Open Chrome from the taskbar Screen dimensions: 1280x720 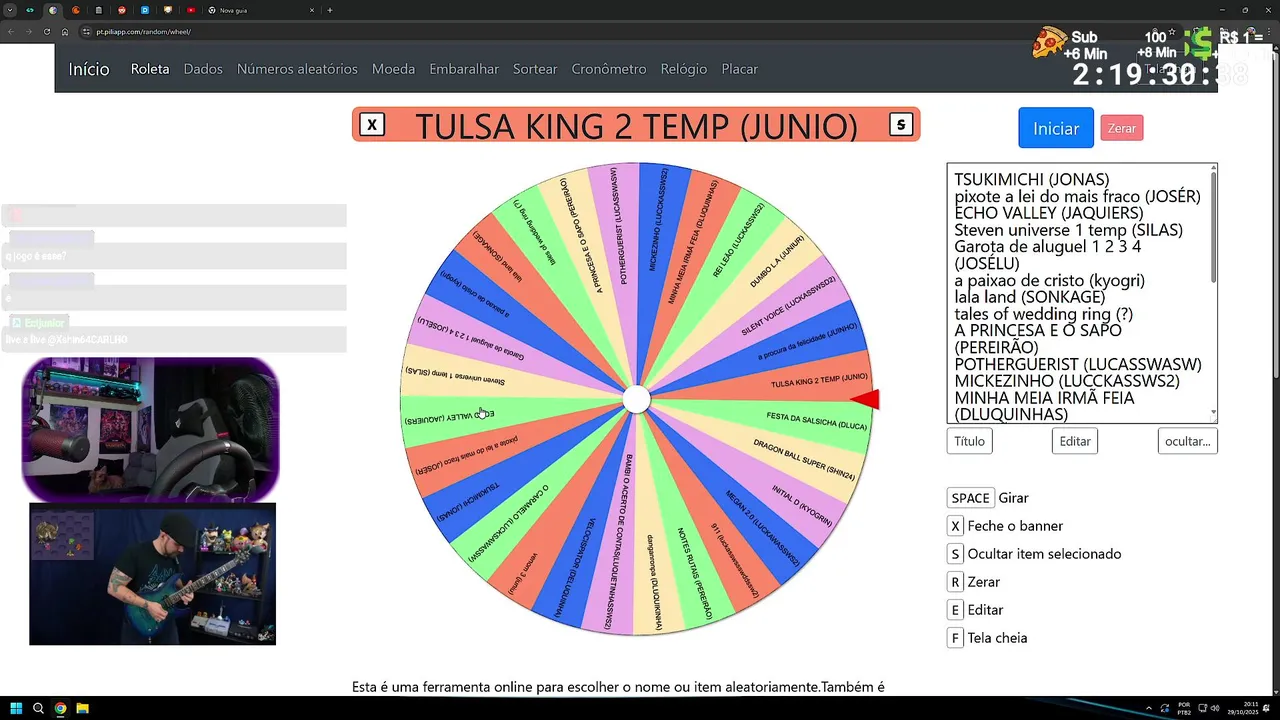point(60,708)
